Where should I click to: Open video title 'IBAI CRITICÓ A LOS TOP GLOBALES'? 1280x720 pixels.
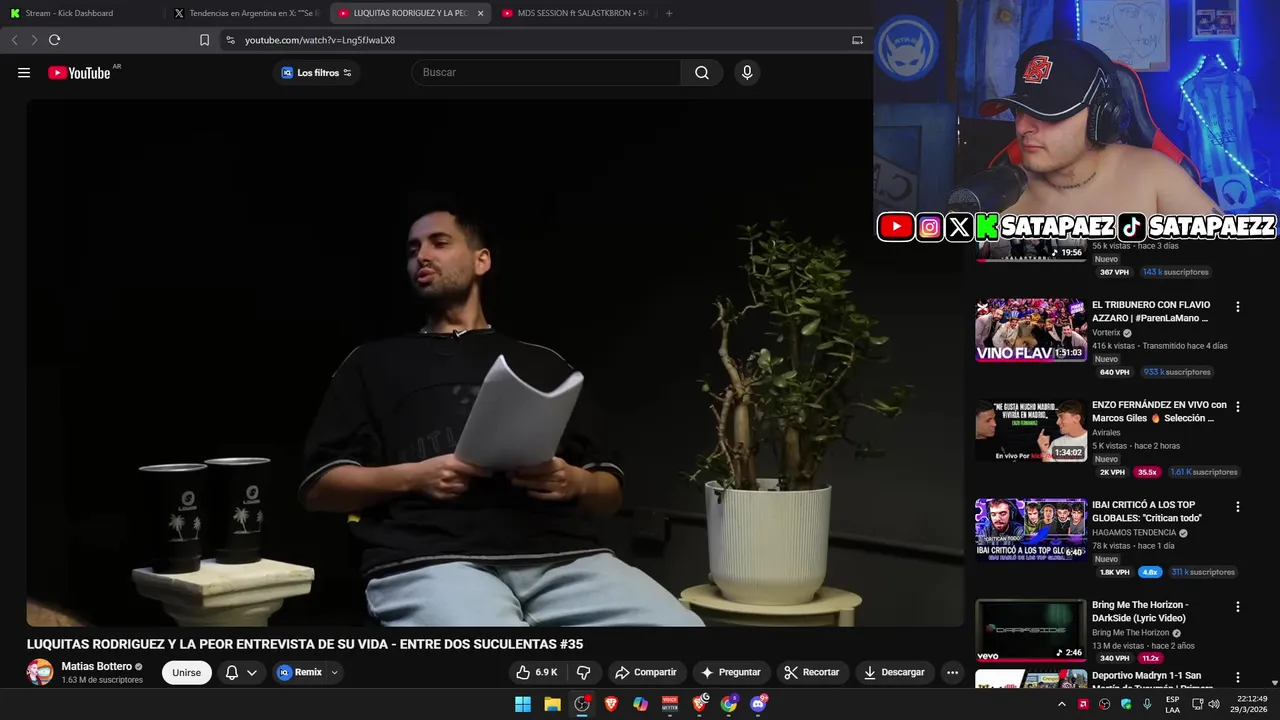coord(1147,511)
